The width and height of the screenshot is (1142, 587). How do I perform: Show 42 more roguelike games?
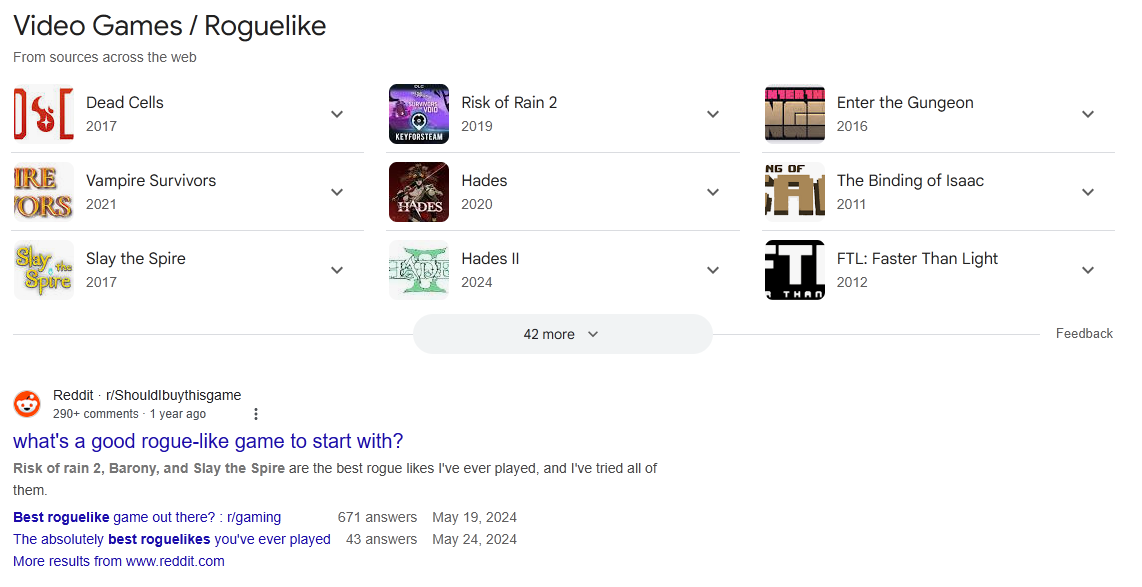point(562,334)
